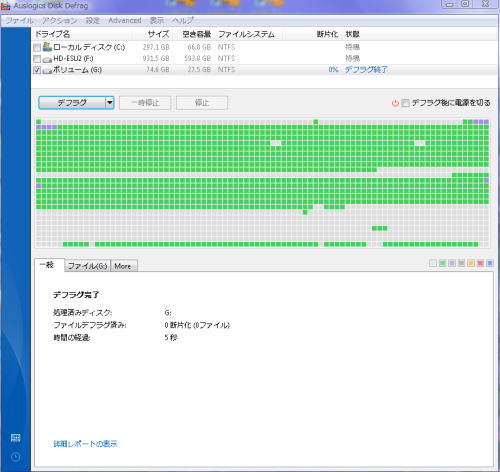Open the デフラグ button dropdown arrow

110,103
